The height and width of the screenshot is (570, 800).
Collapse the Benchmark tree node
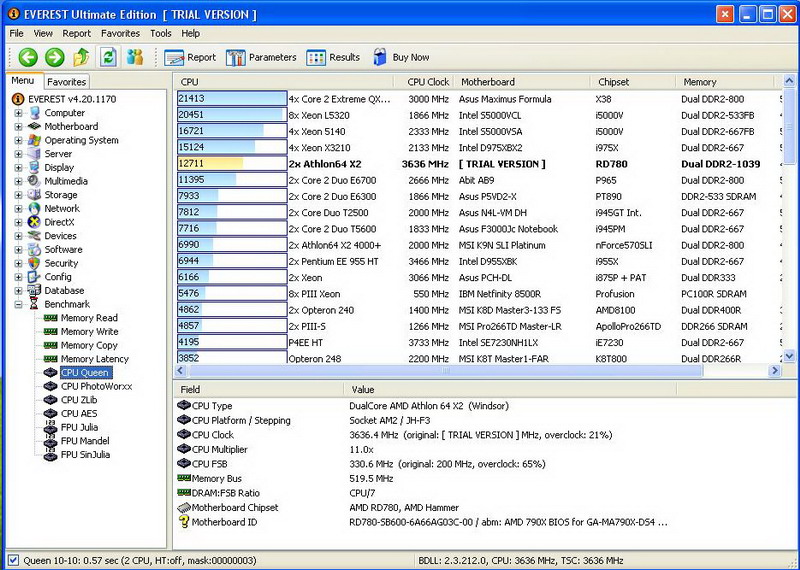pos(18,304)
